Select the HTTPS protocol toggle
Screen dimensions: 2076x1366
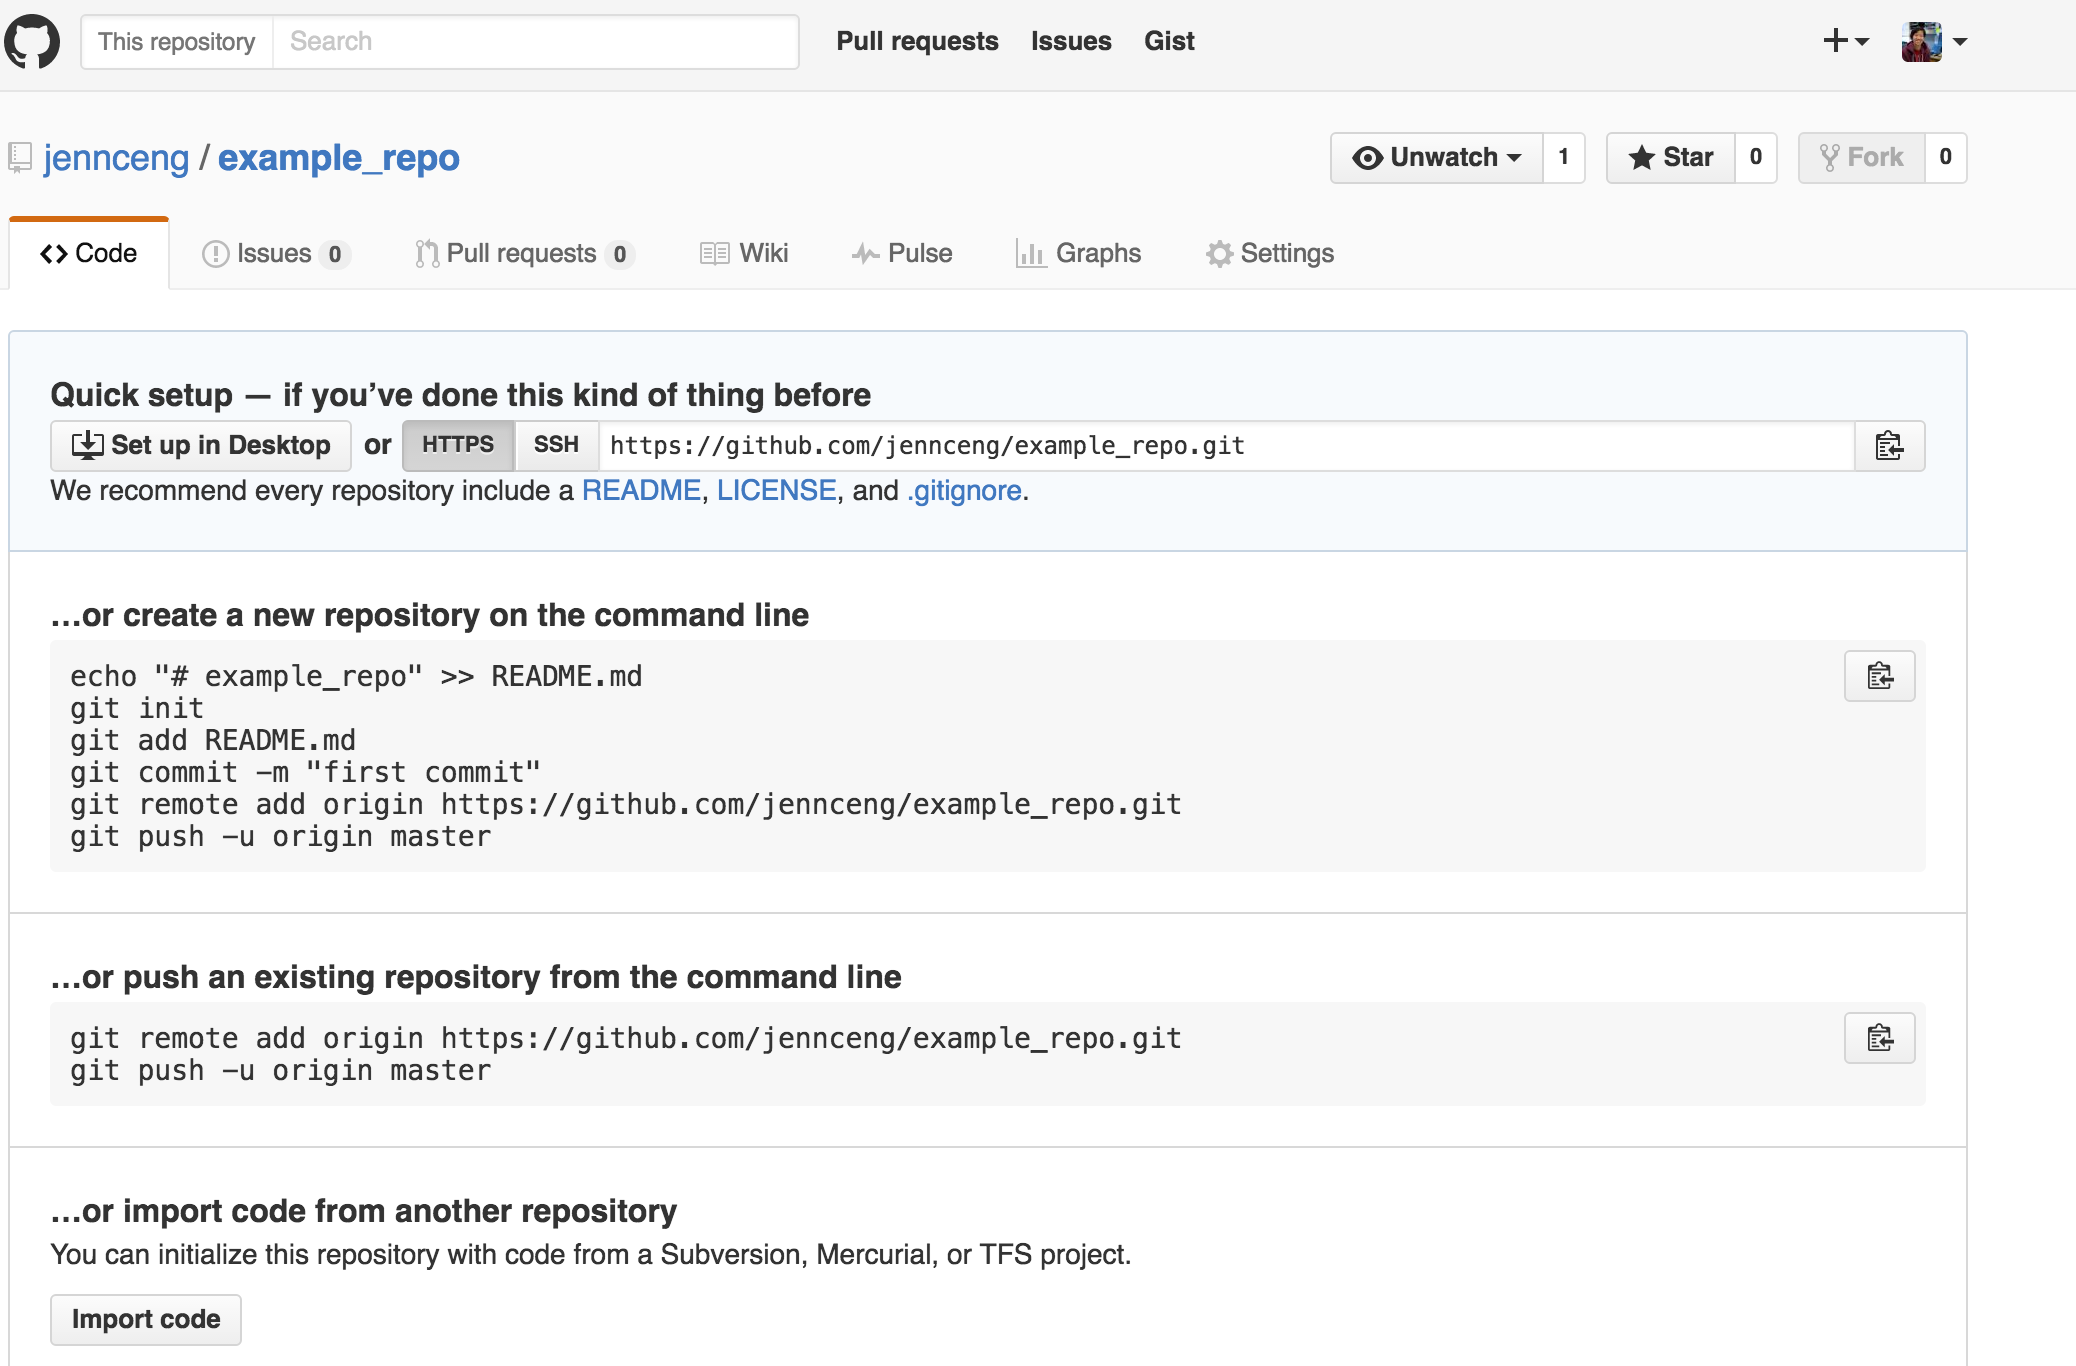458,445
